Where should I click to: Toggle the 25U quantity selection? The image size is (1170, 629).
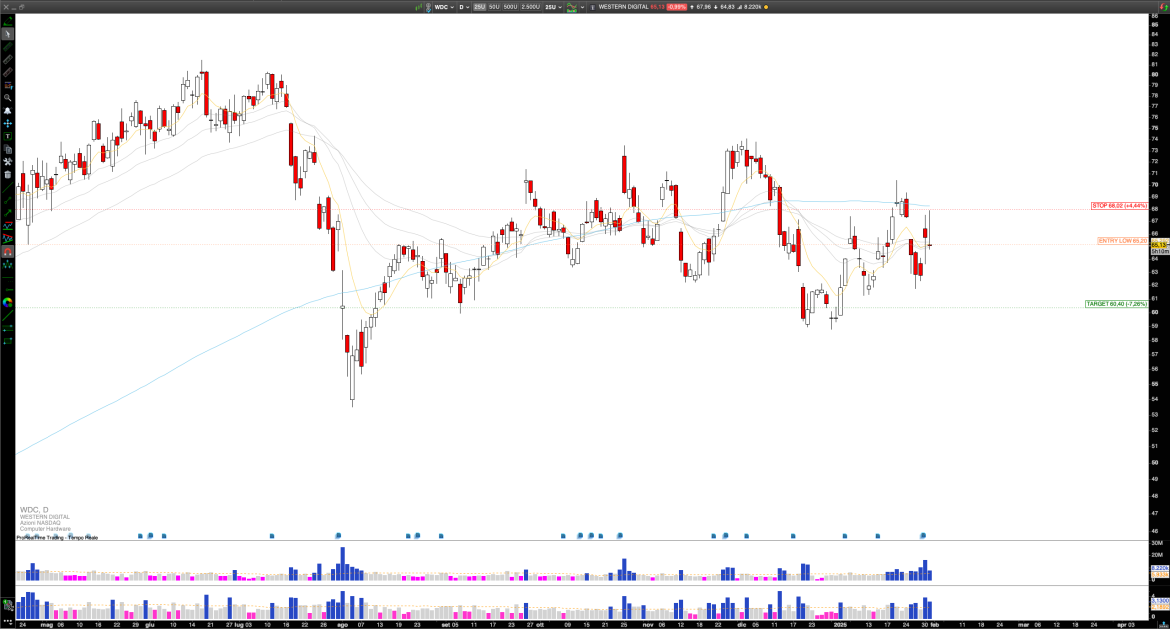click(x=480, y=7)
